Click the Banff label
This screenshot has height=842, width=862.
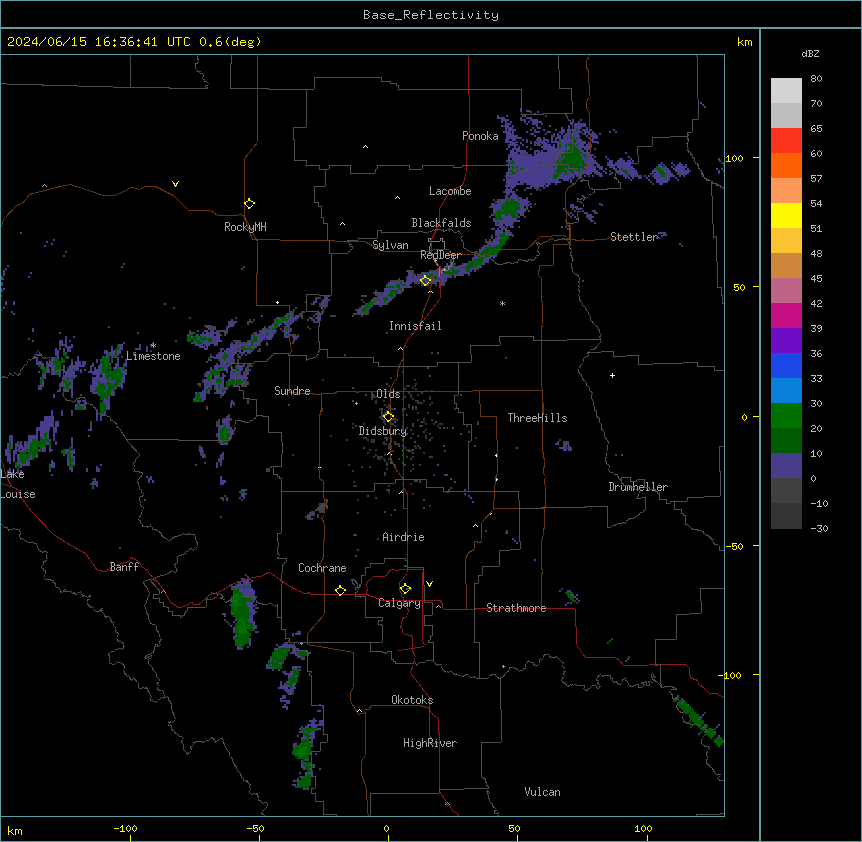click(x=124, y=567)
